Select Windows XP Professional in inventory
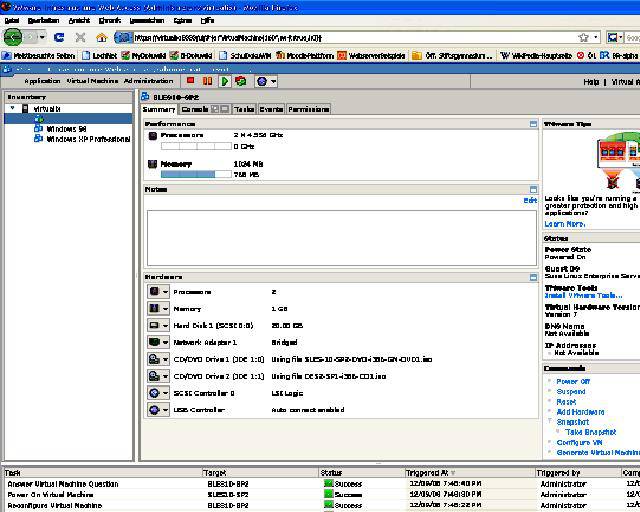This screenshot has width=640, height=512. [x=88, y=139]
